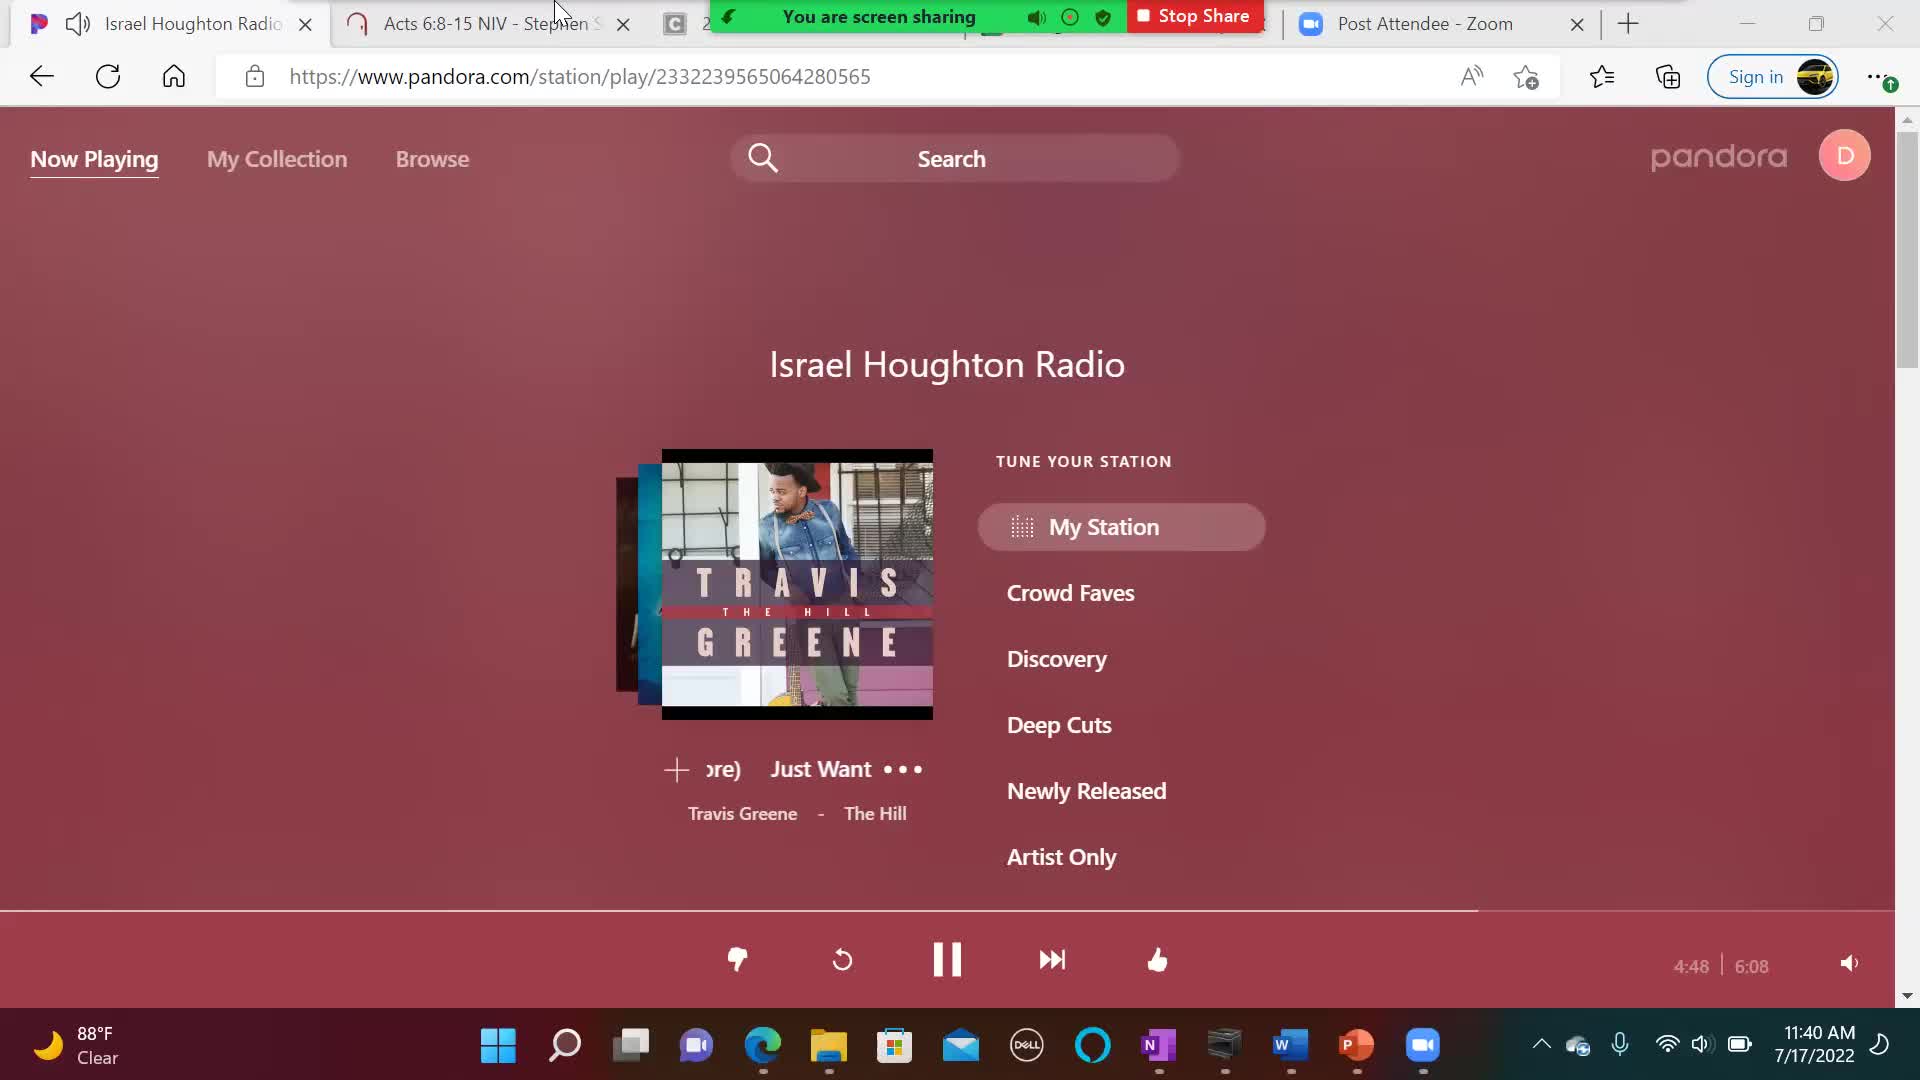This screenshot has height=1080, width=1920.
Task: Add this page to favorites
Action: pyautogui.click(x=1526, y=77)
